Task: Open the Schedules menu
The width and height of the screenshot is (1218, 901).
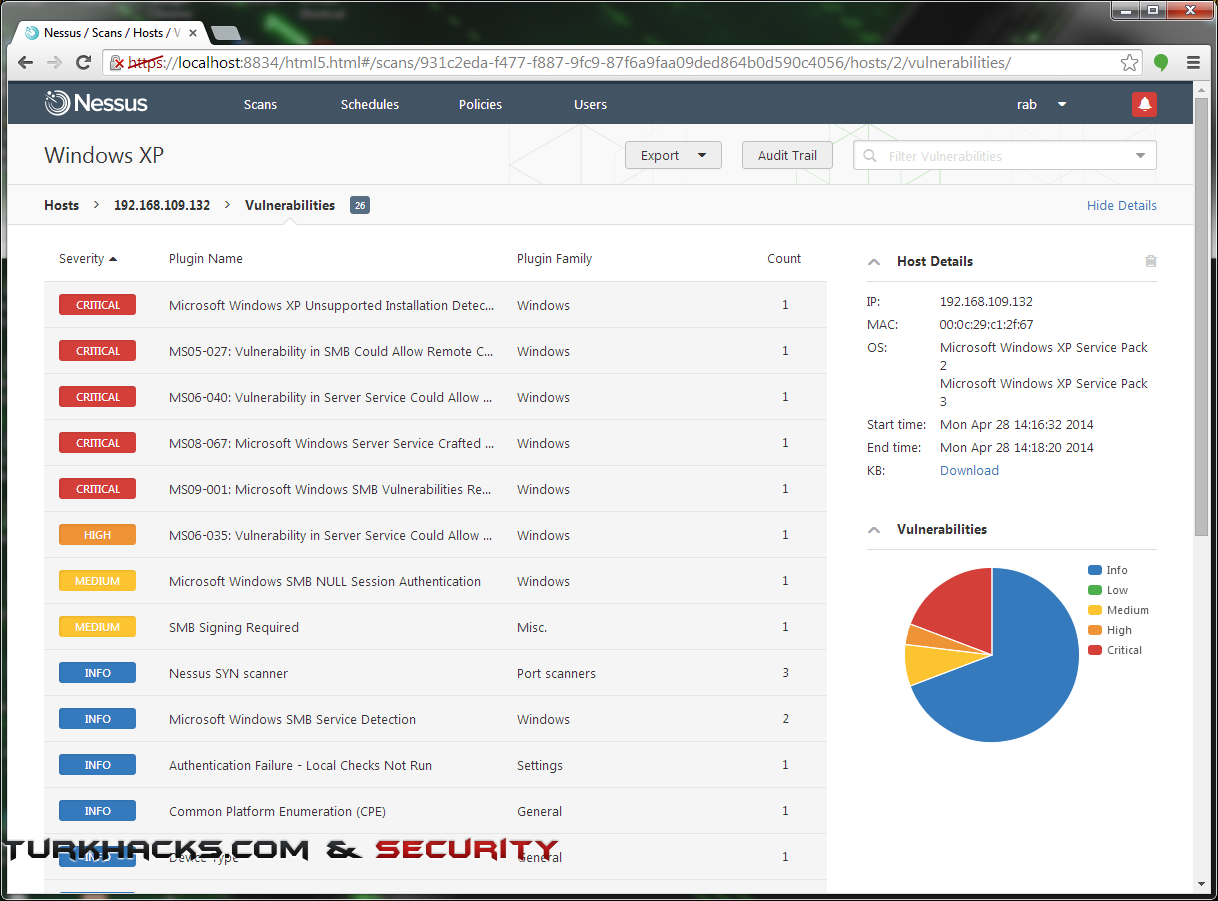Action: (370, 104)
